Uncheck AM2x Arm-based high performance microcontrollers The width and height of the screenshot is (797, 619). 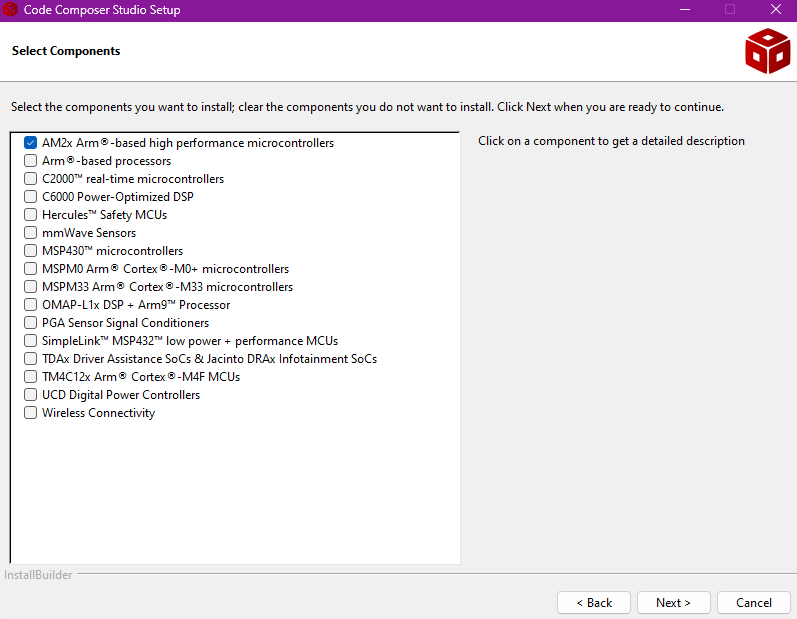pyautogui.click(x=30, y=143)
